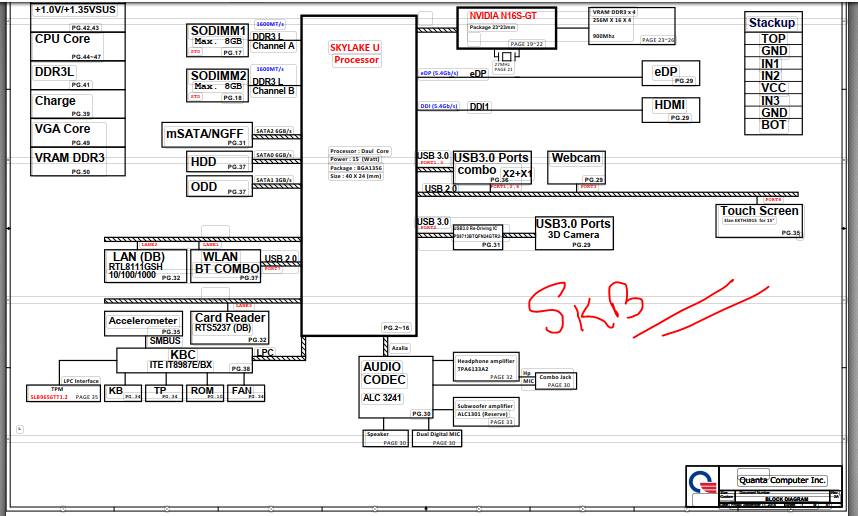The width and height of the screenshot is (858, 516).
Task: Select the IN3 layer in Stackup
Action: point(773,101)
